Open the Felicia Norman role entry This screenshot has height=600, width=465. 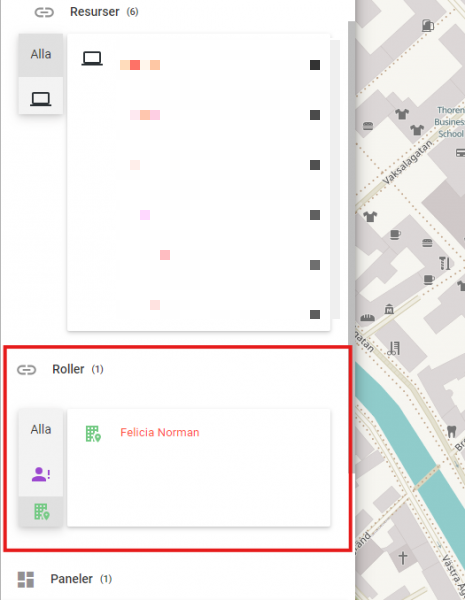[x=160, y=433]
